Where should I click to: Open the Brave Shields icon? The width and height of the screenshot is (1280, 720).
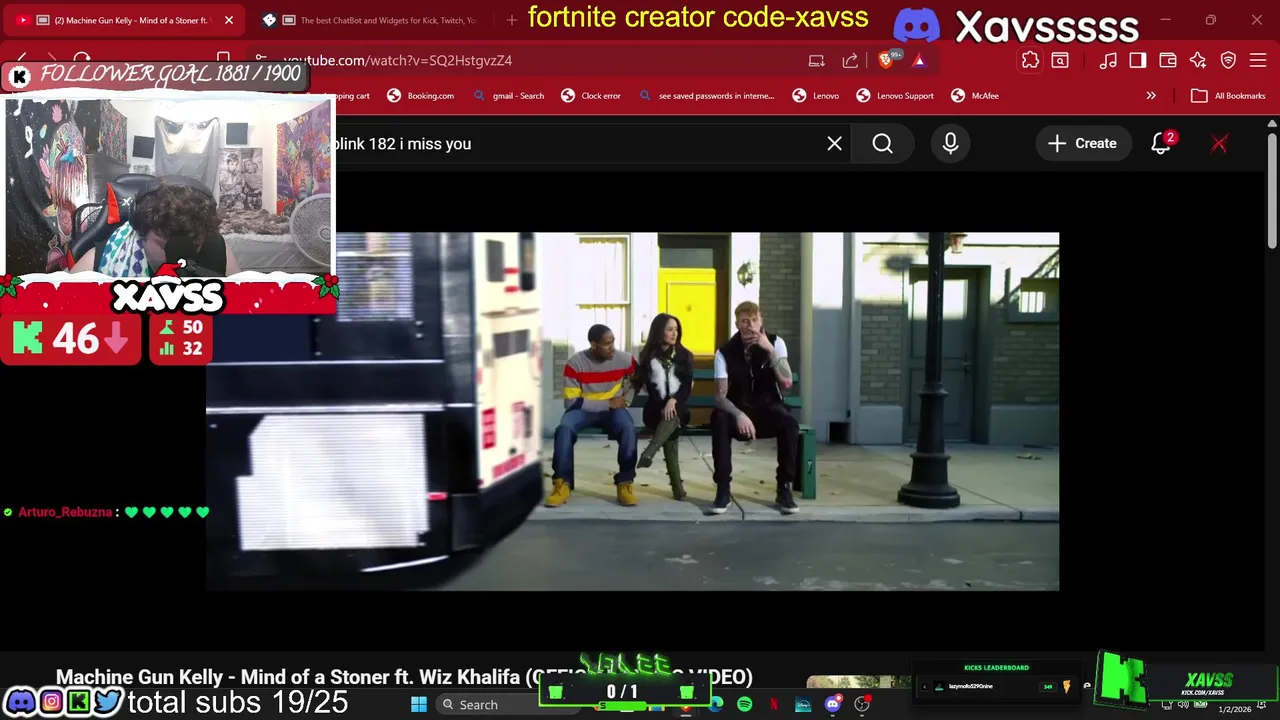(x=887, y=60)
